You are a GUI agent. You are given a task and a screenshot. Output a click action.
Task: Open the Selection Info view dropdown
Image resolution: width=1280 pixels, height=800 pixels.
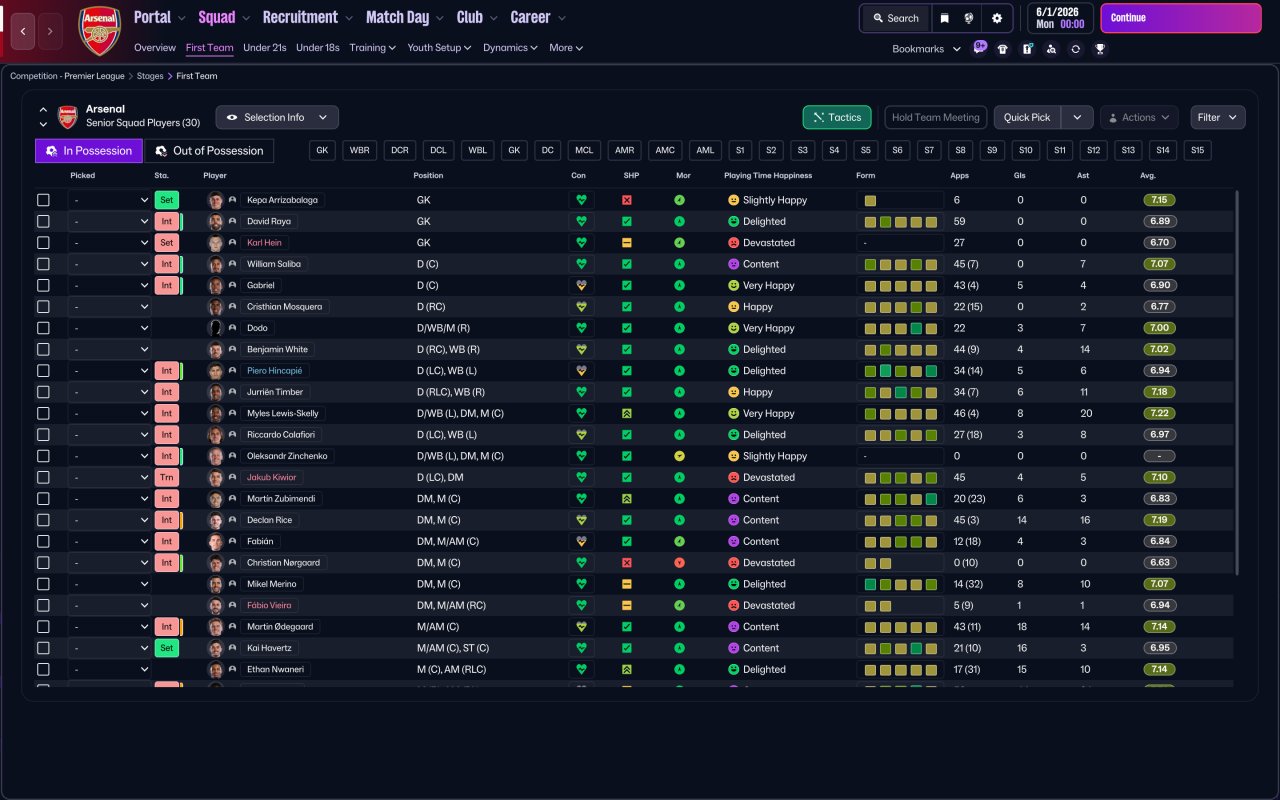click(277, 117)
